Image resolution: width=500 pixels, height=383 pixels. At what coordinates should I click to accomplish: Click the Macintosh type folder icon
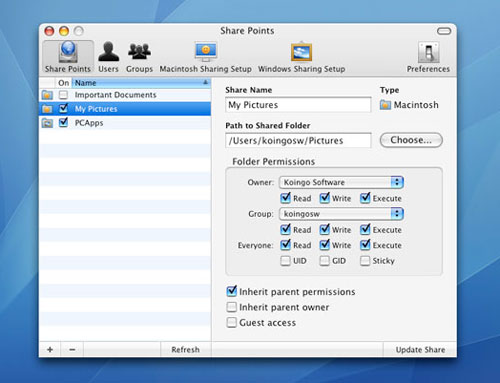(385, 105)
